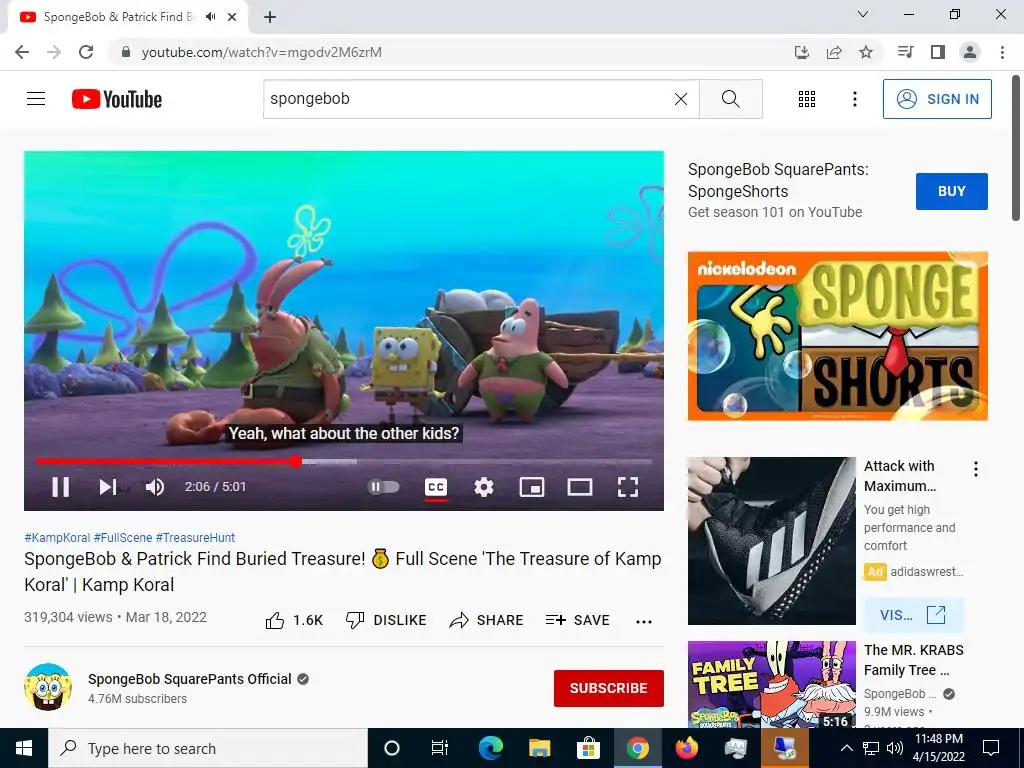
Task: Share this page icon in address bar
Action: (834, 52)
